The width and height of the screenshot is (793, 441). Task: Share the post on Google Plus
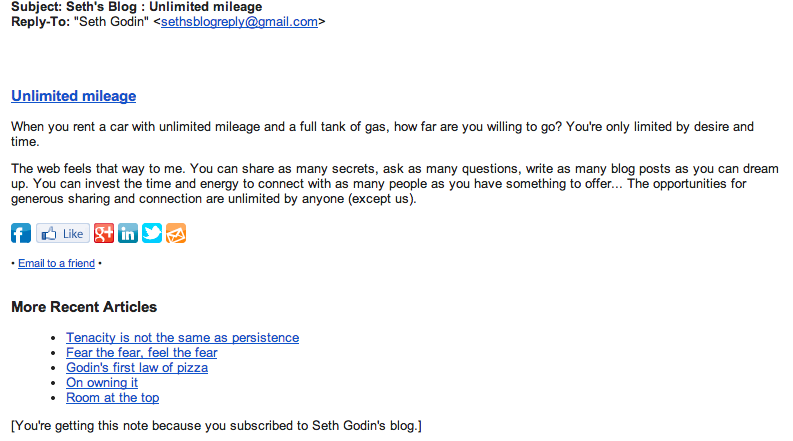[104, 233]
